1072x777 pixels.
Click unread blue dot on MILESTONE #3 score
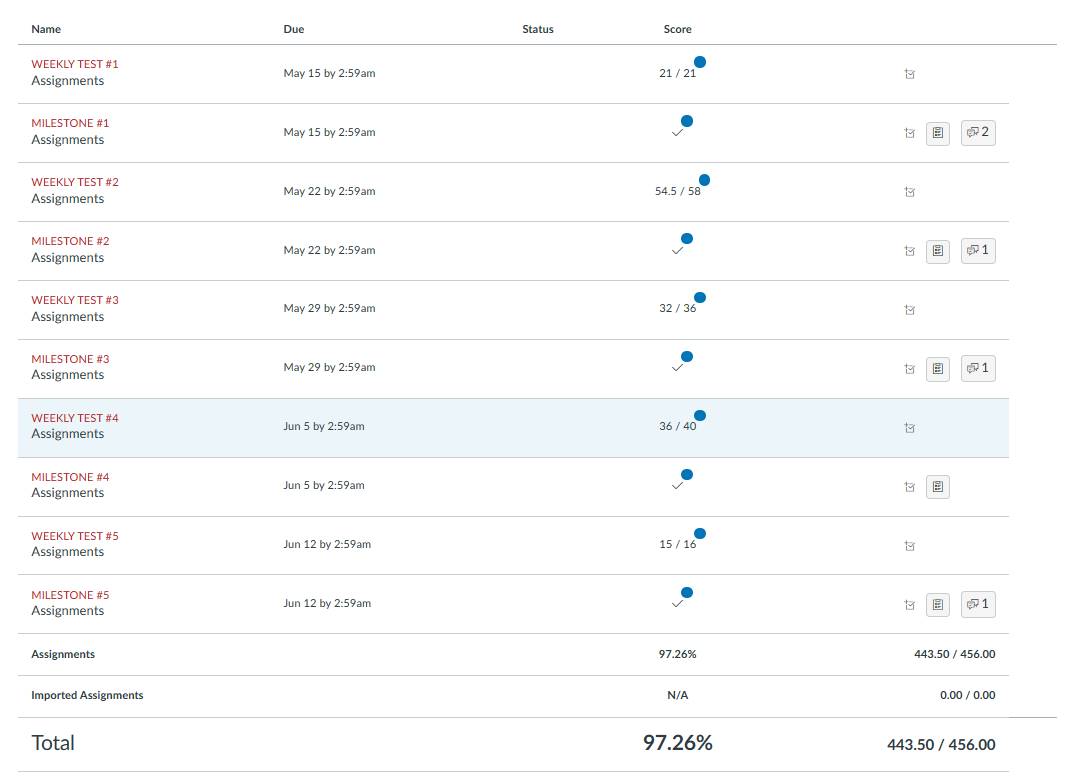coord(687,357)
